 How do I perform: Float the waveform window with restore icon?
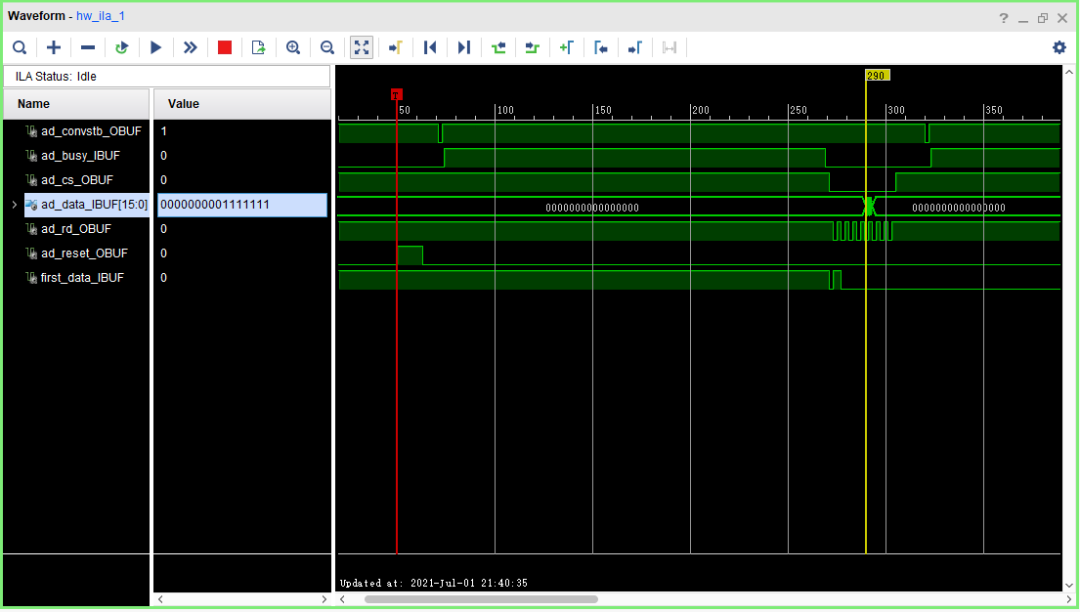1043,19
